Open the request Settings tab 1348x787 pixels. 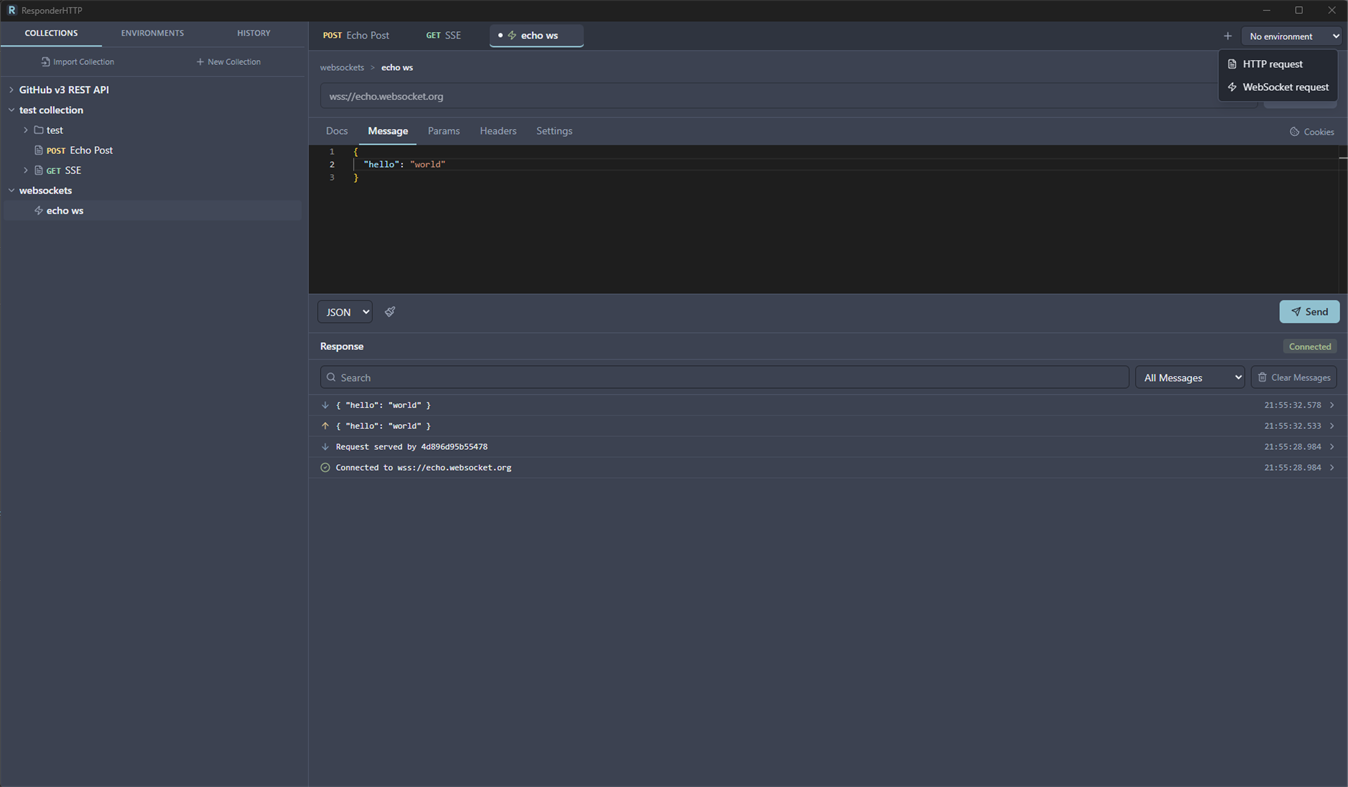point(554,131)
